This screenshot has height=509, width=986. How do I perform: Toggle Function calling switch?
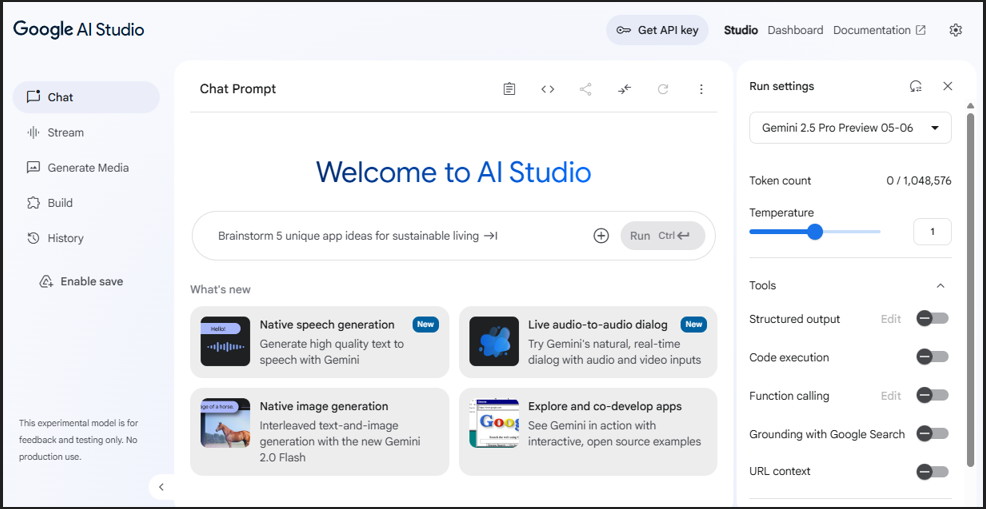pyautogui.click(x=932, y=395)
